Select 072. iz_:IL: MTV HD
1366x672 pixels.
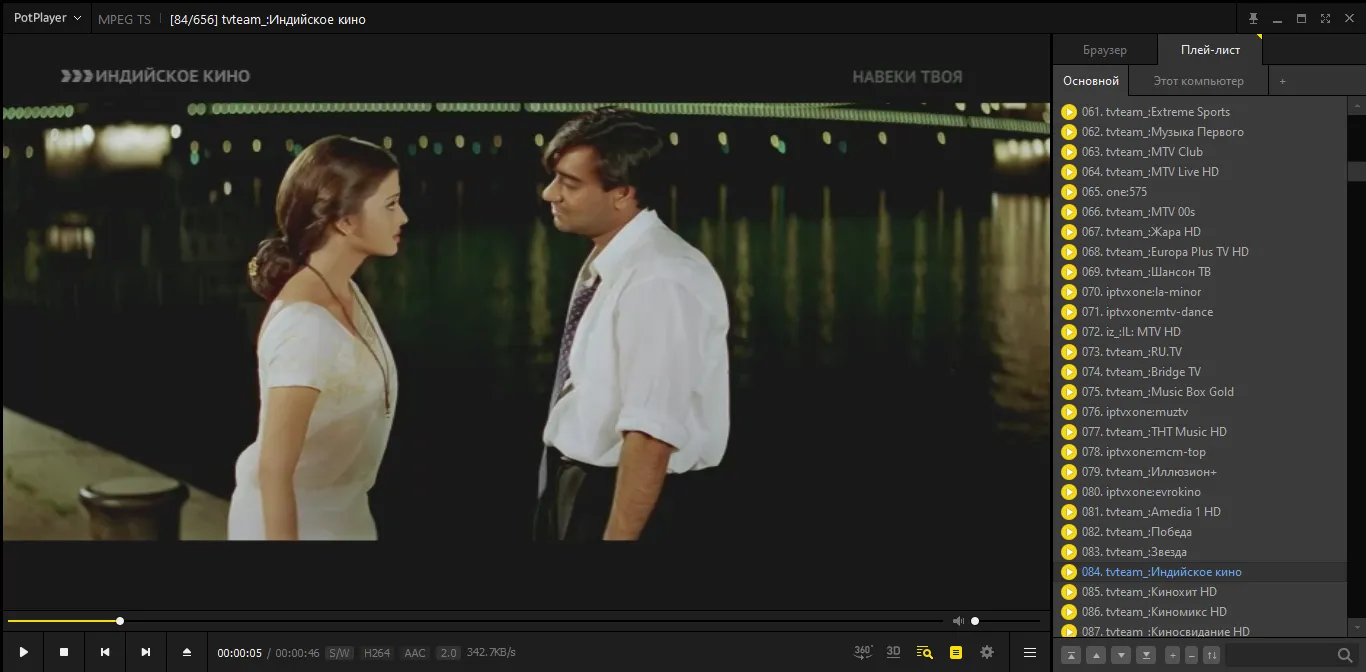[1200, 332]
